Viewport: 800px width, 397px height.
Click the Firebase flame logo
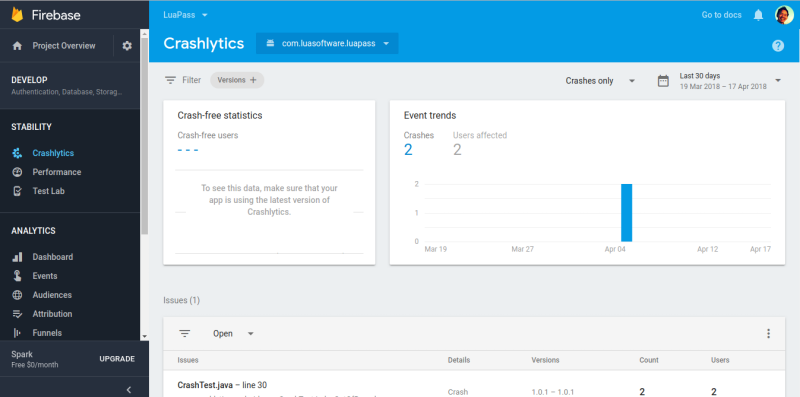point(17,15)
